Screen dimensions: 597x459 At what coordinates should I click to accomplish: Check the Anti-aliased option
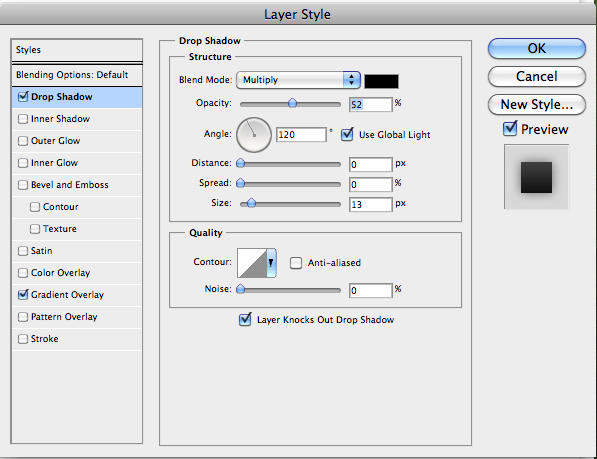[x=295, y=263]
